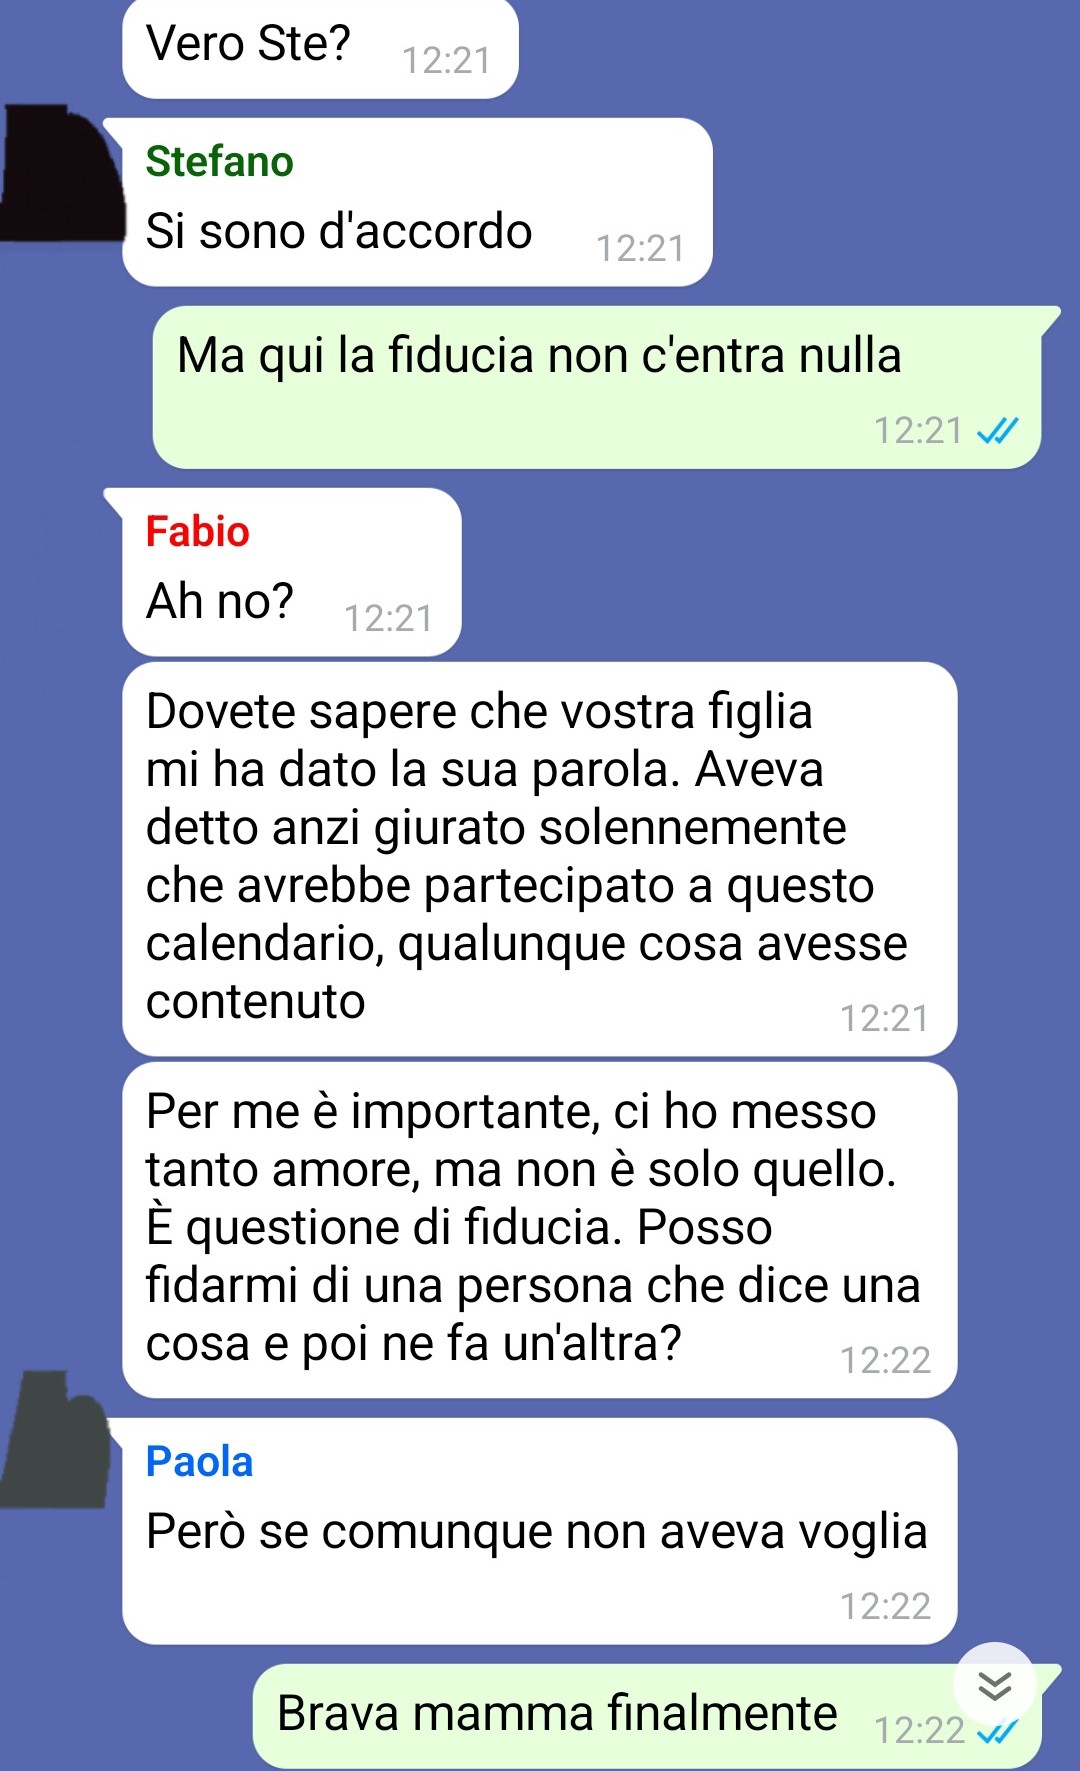Tap the blue read ticks on the 12:21 sent message
This screenshot has height=1771, width=1080.
(997, 431)
